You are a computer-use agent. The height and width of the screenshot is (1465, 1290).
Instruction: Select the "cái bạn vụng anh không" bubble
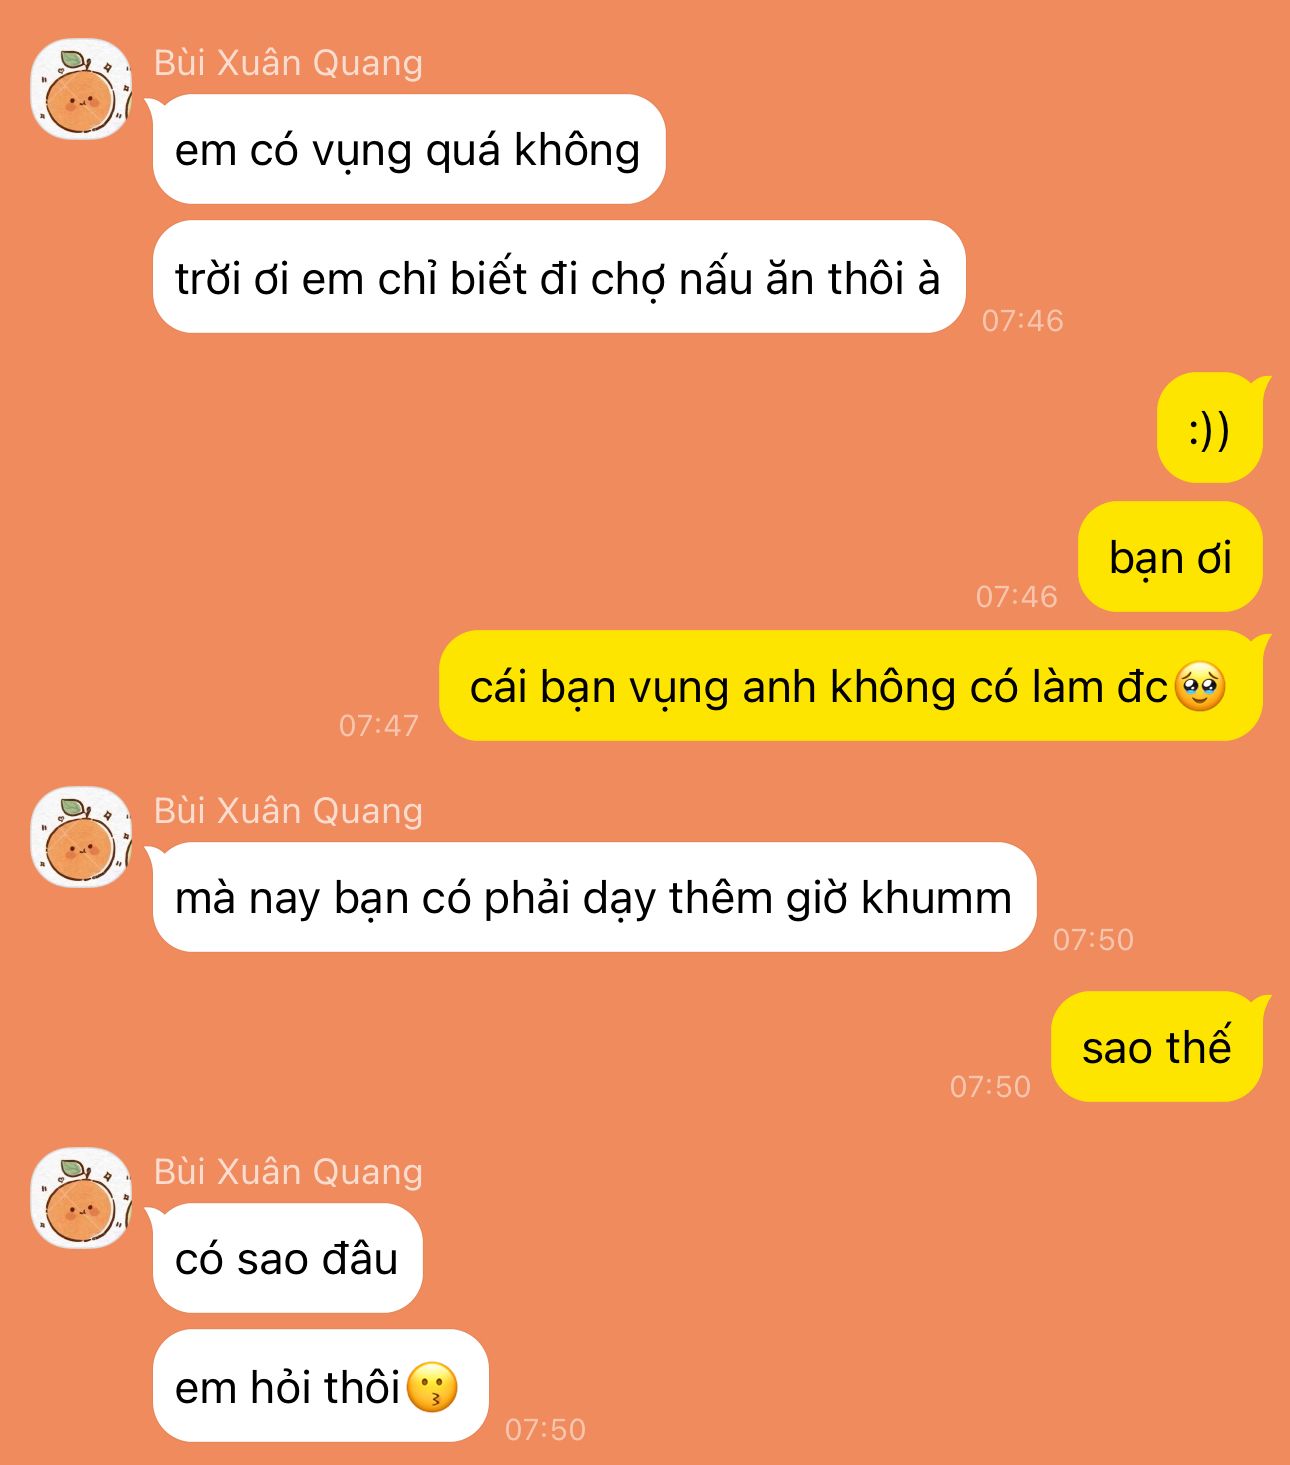tap(853, 686)
